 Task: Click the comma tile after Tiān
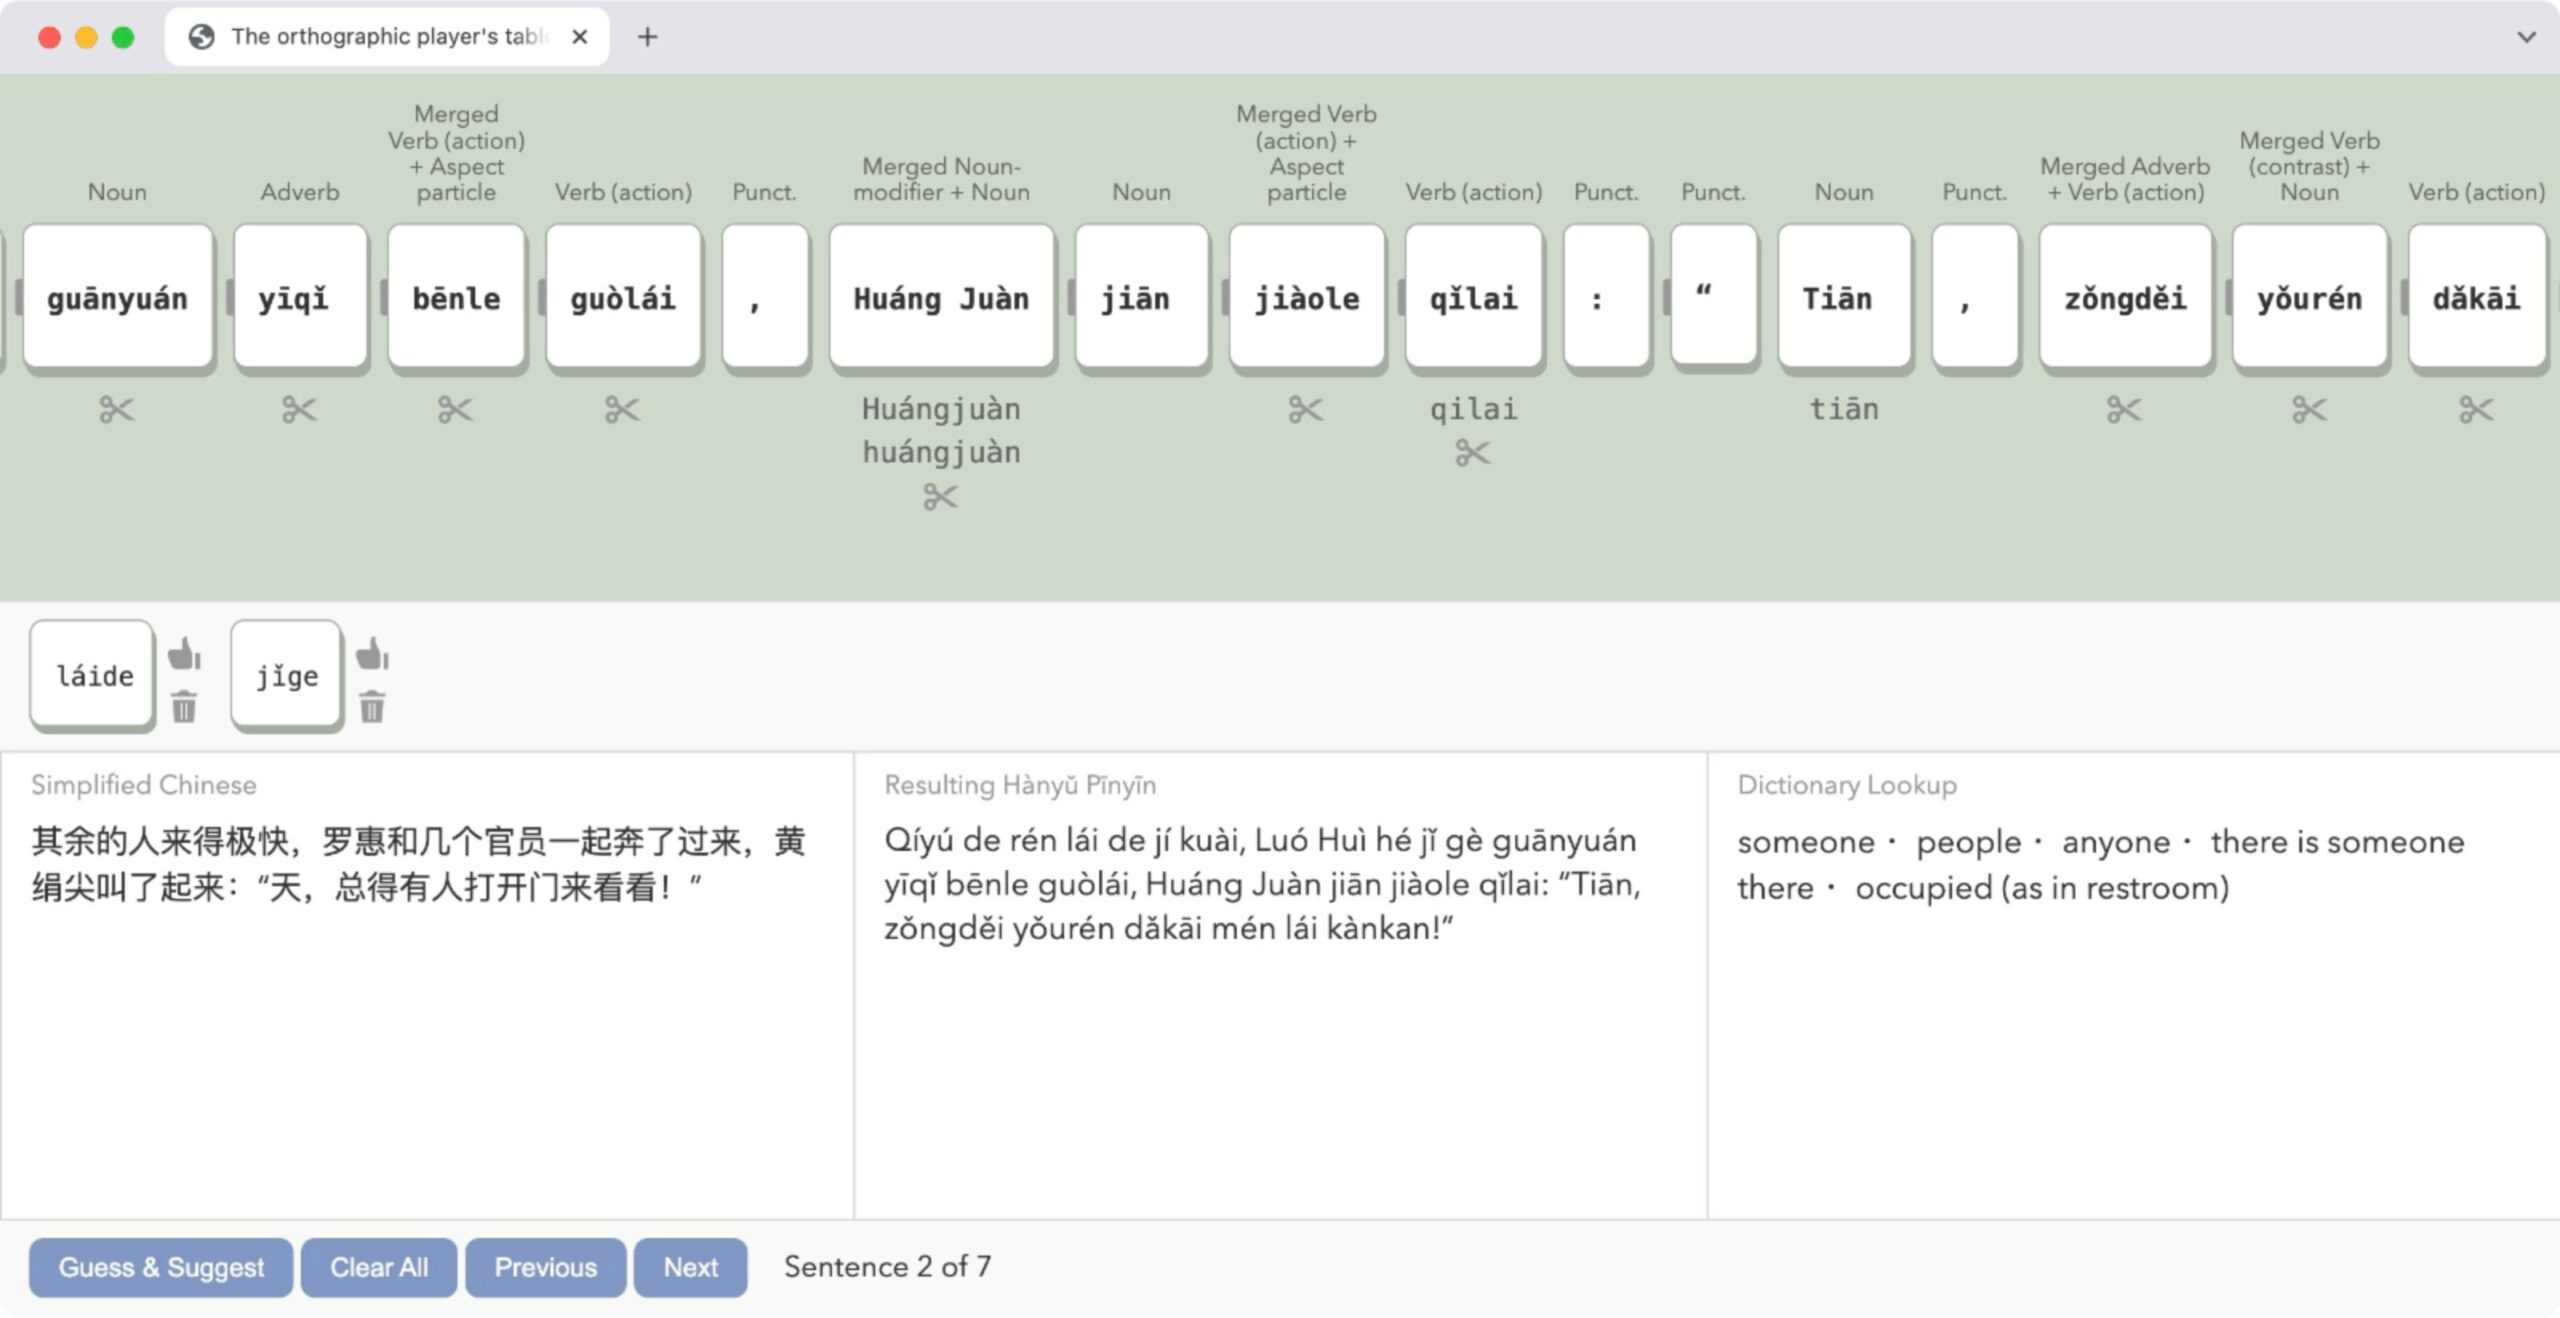coord(1975,297)
